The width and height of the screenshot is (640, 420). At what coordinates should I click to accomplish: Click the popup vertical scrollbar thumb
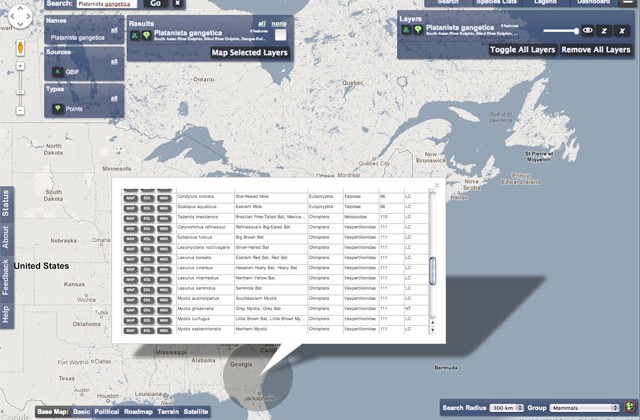tap(433, 271)
